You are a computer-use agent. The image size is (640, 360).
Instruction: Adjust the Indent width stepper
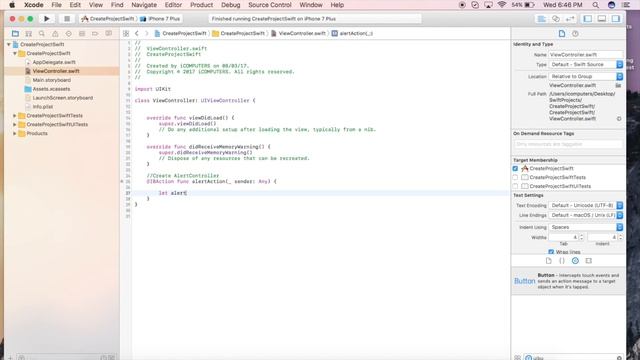pos(620,237)
